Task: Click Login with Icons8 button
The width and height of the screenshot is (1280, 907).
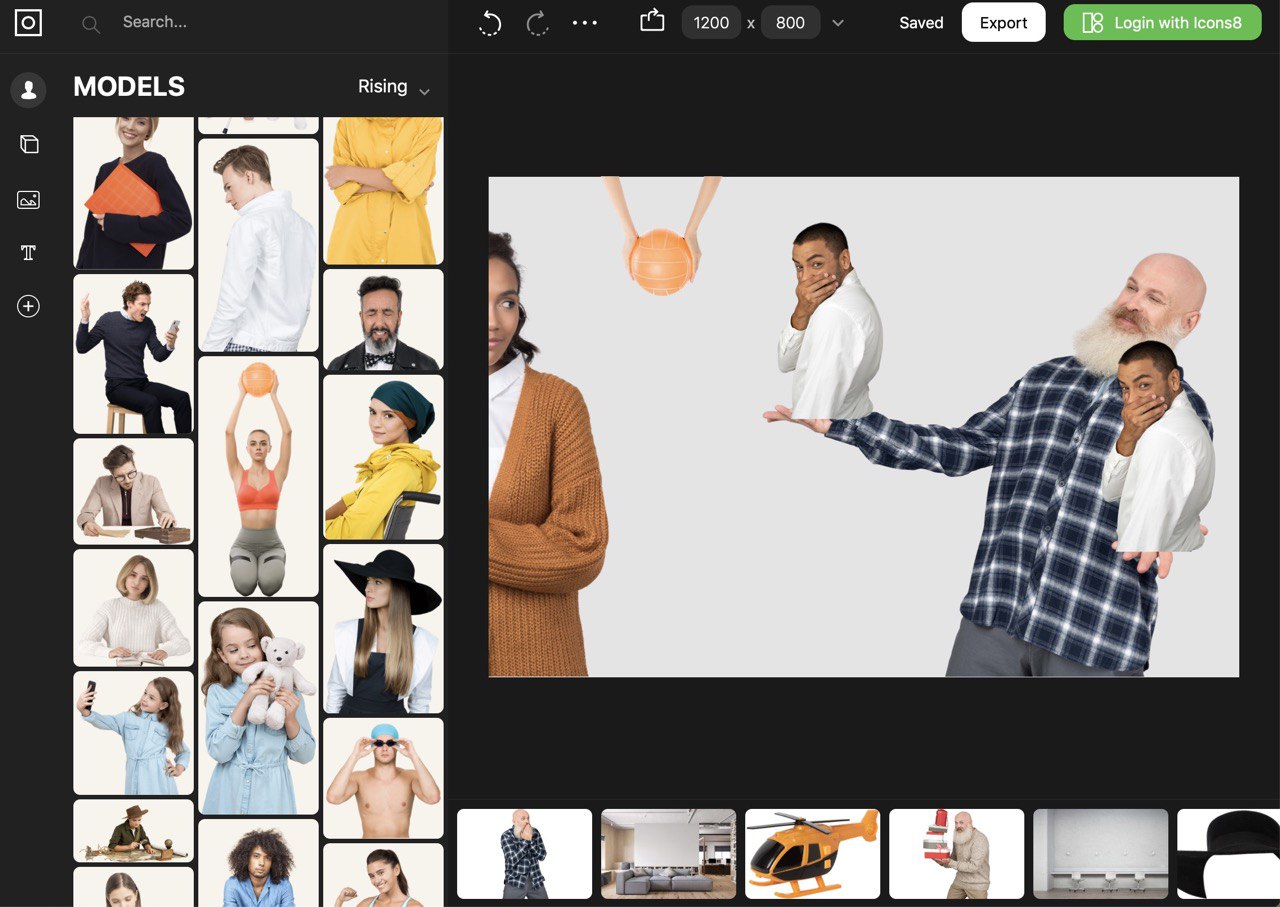Action: [1162, 22]
